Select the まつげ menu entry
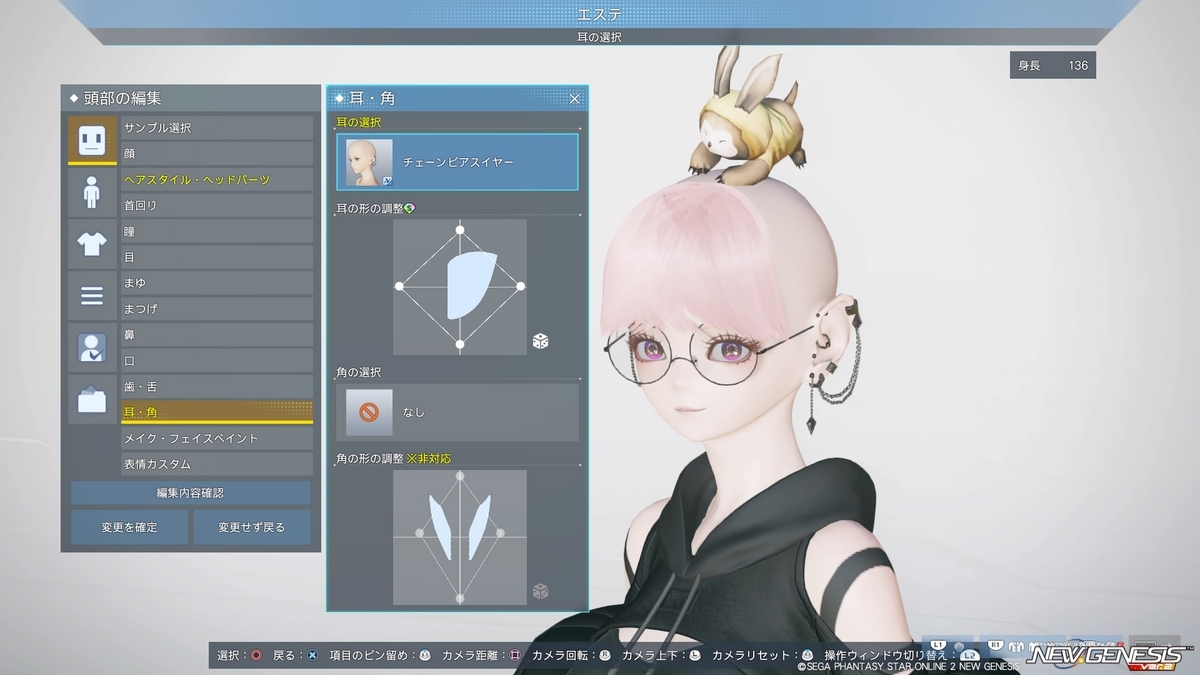 (217, 310)
